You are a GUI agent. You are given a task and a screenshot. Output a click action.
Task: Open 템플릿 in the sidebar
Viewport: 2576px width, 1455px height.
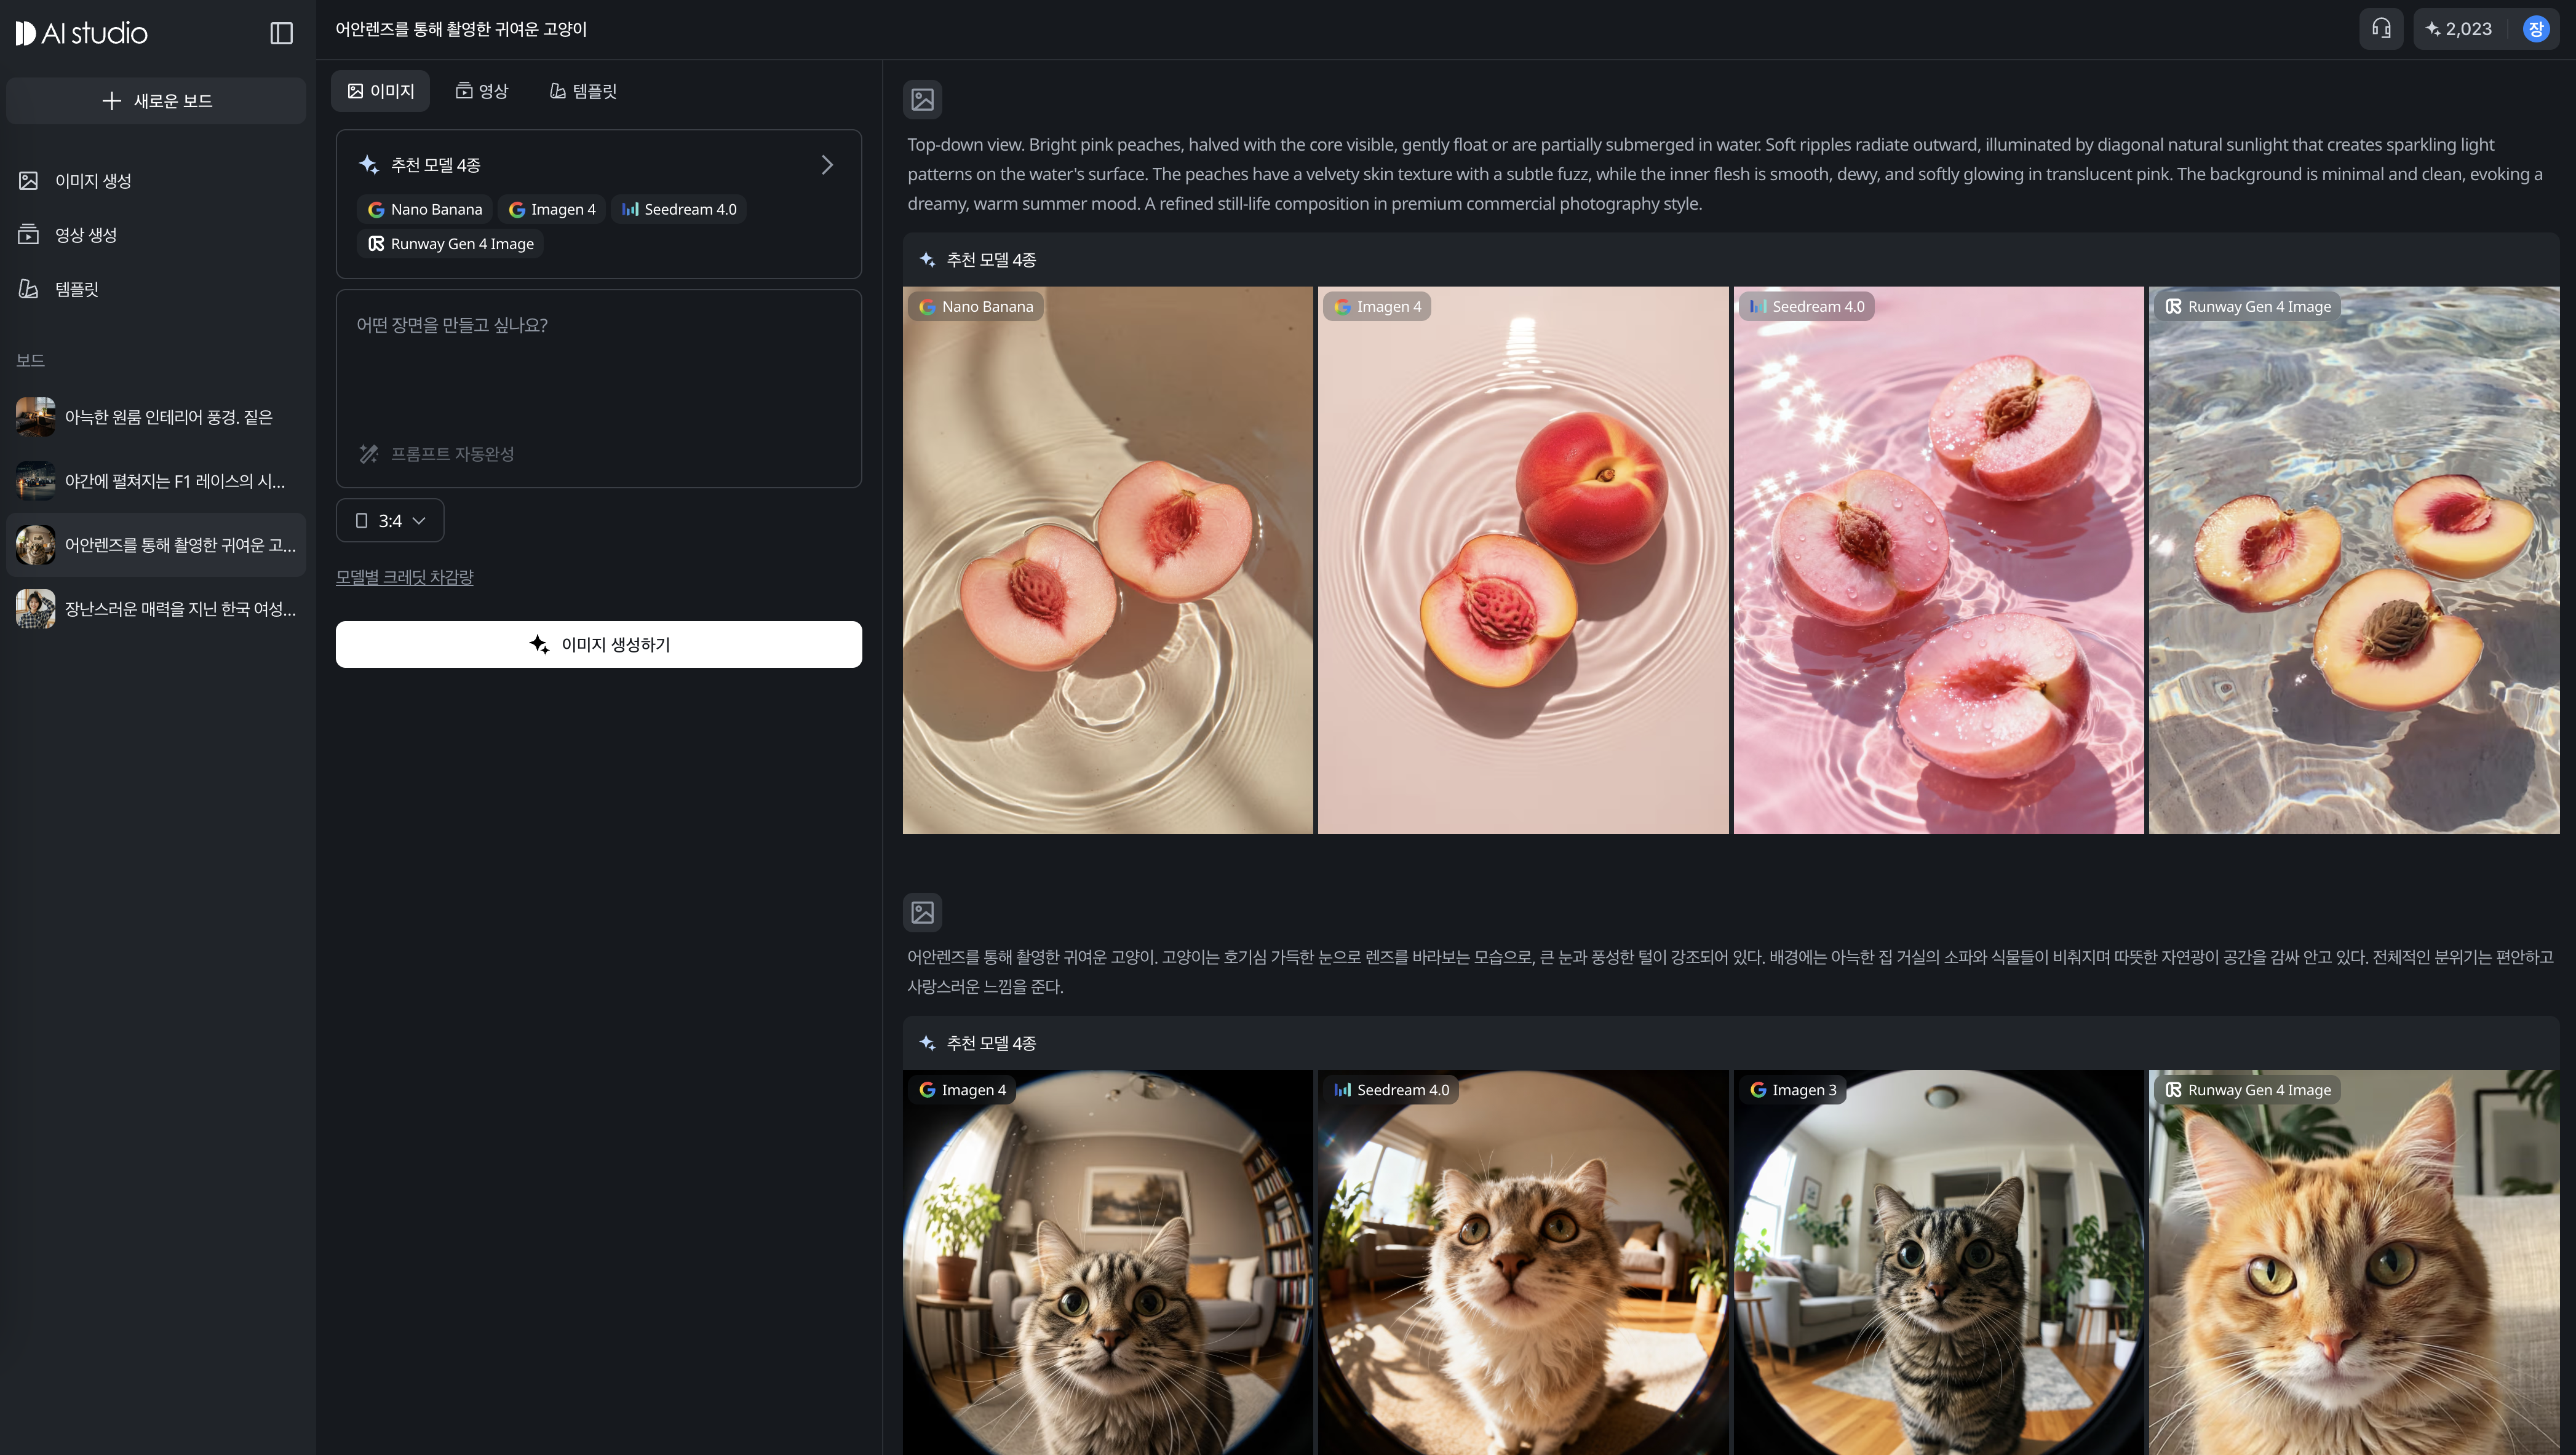point(76,289)
